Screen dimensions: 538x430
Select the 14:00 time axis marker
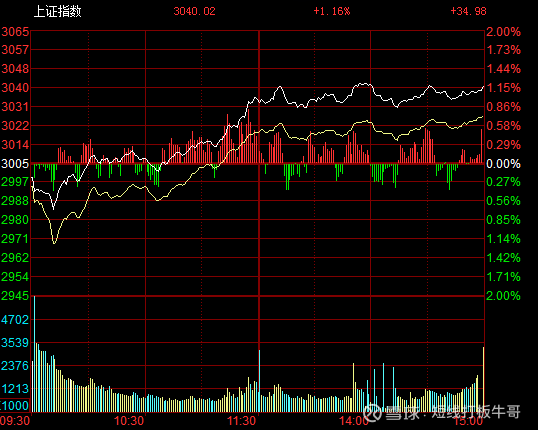(x=354, y=421)
